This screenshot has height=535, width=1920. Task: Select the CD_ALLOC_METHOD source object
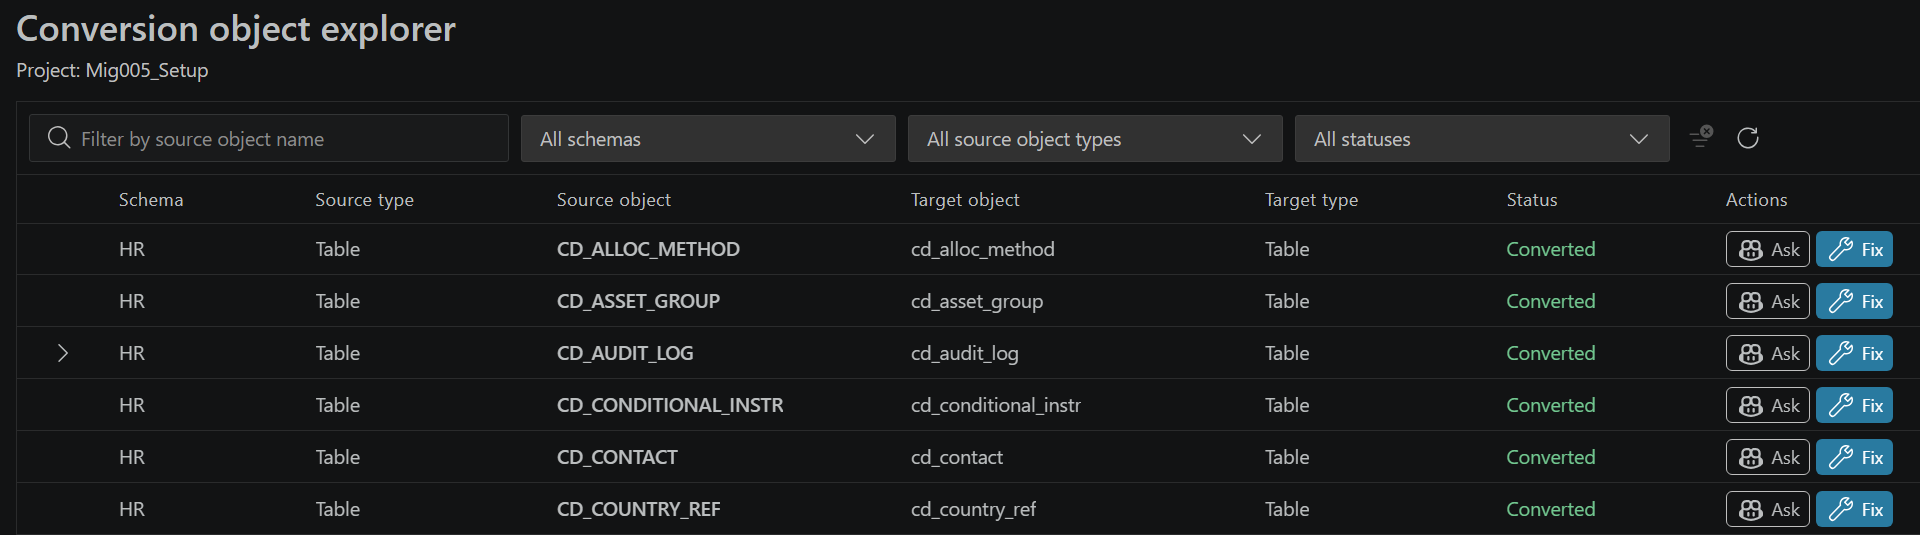tap(648, 249)
